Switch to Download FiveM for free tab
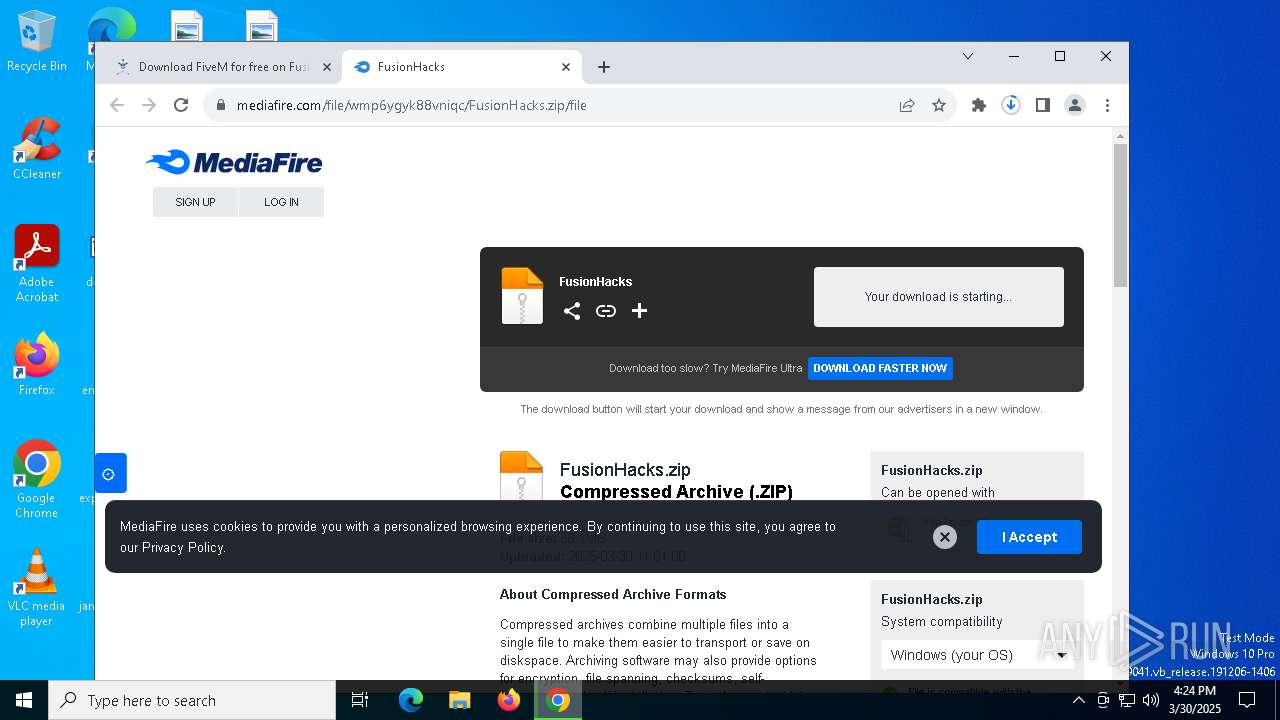Viewport: 1280px width, 720px height. [x=224, y=67]
